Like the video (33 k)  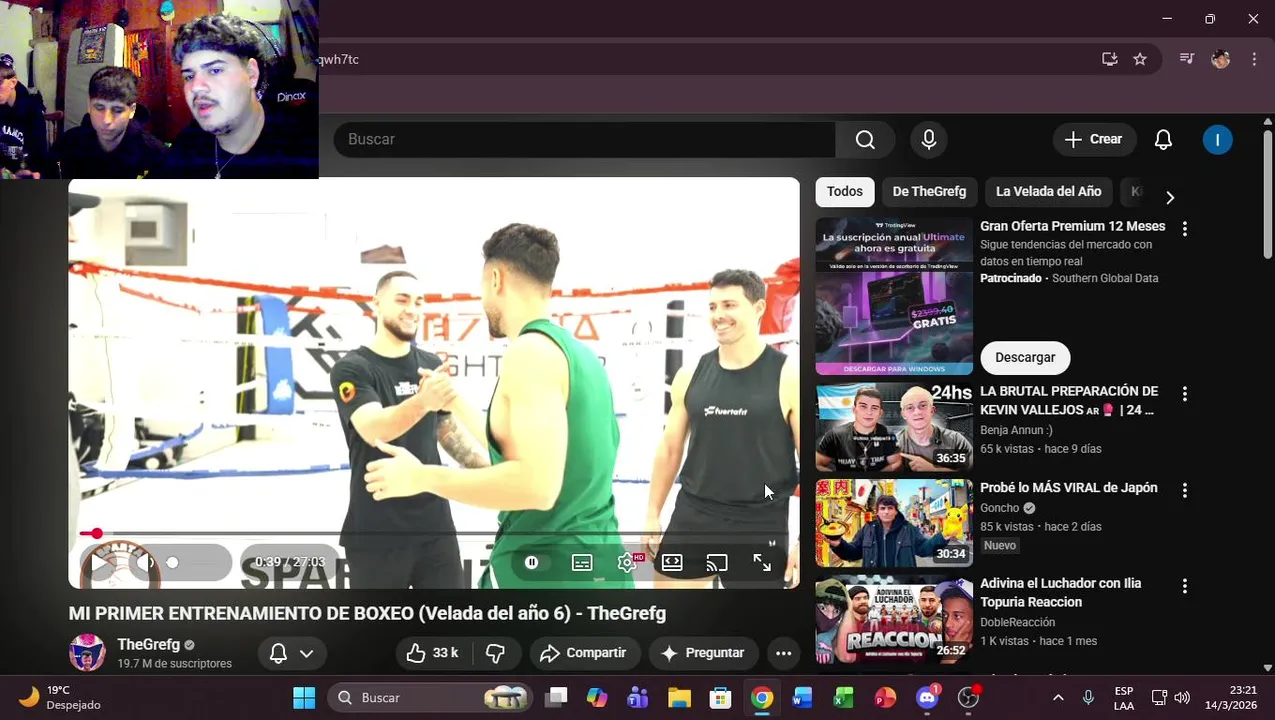pyautogui.click(x=432, y=653)
